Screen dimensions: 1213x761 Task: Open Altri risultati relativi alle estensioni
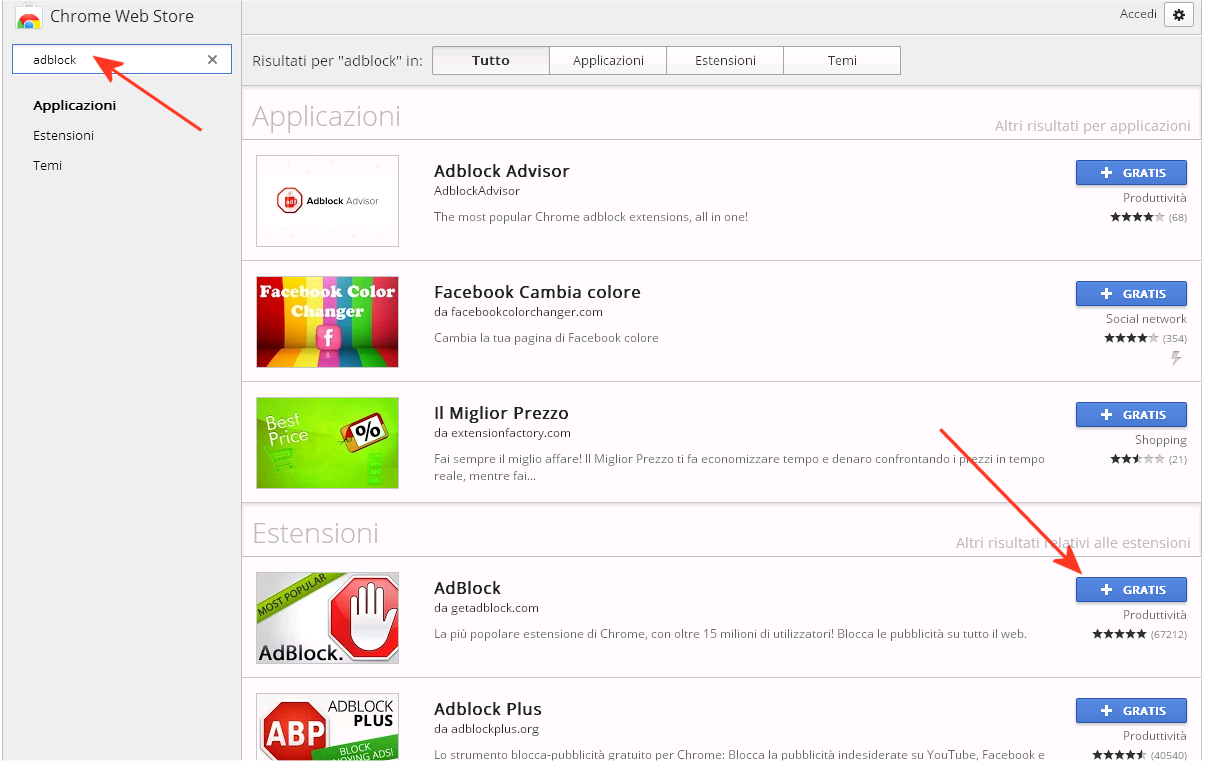(1073, 543)
